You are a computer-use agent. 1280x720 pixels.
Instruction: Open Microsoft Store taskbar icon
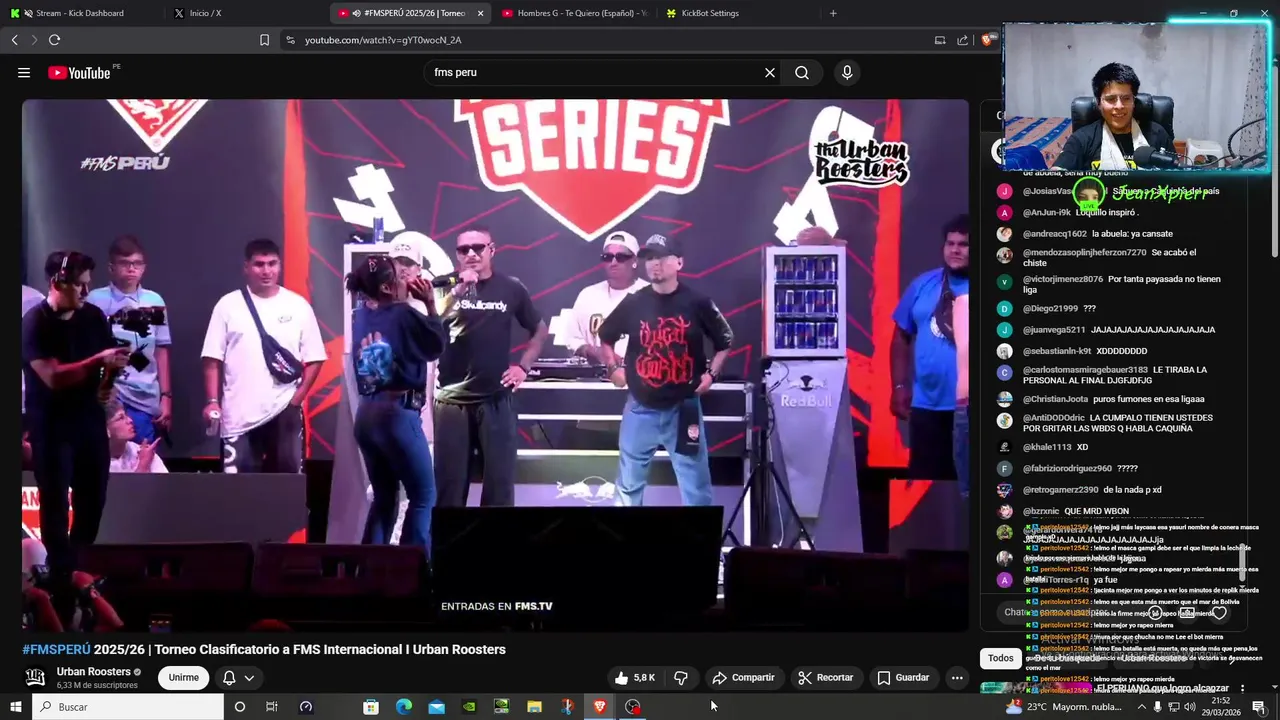pos(371,707)
